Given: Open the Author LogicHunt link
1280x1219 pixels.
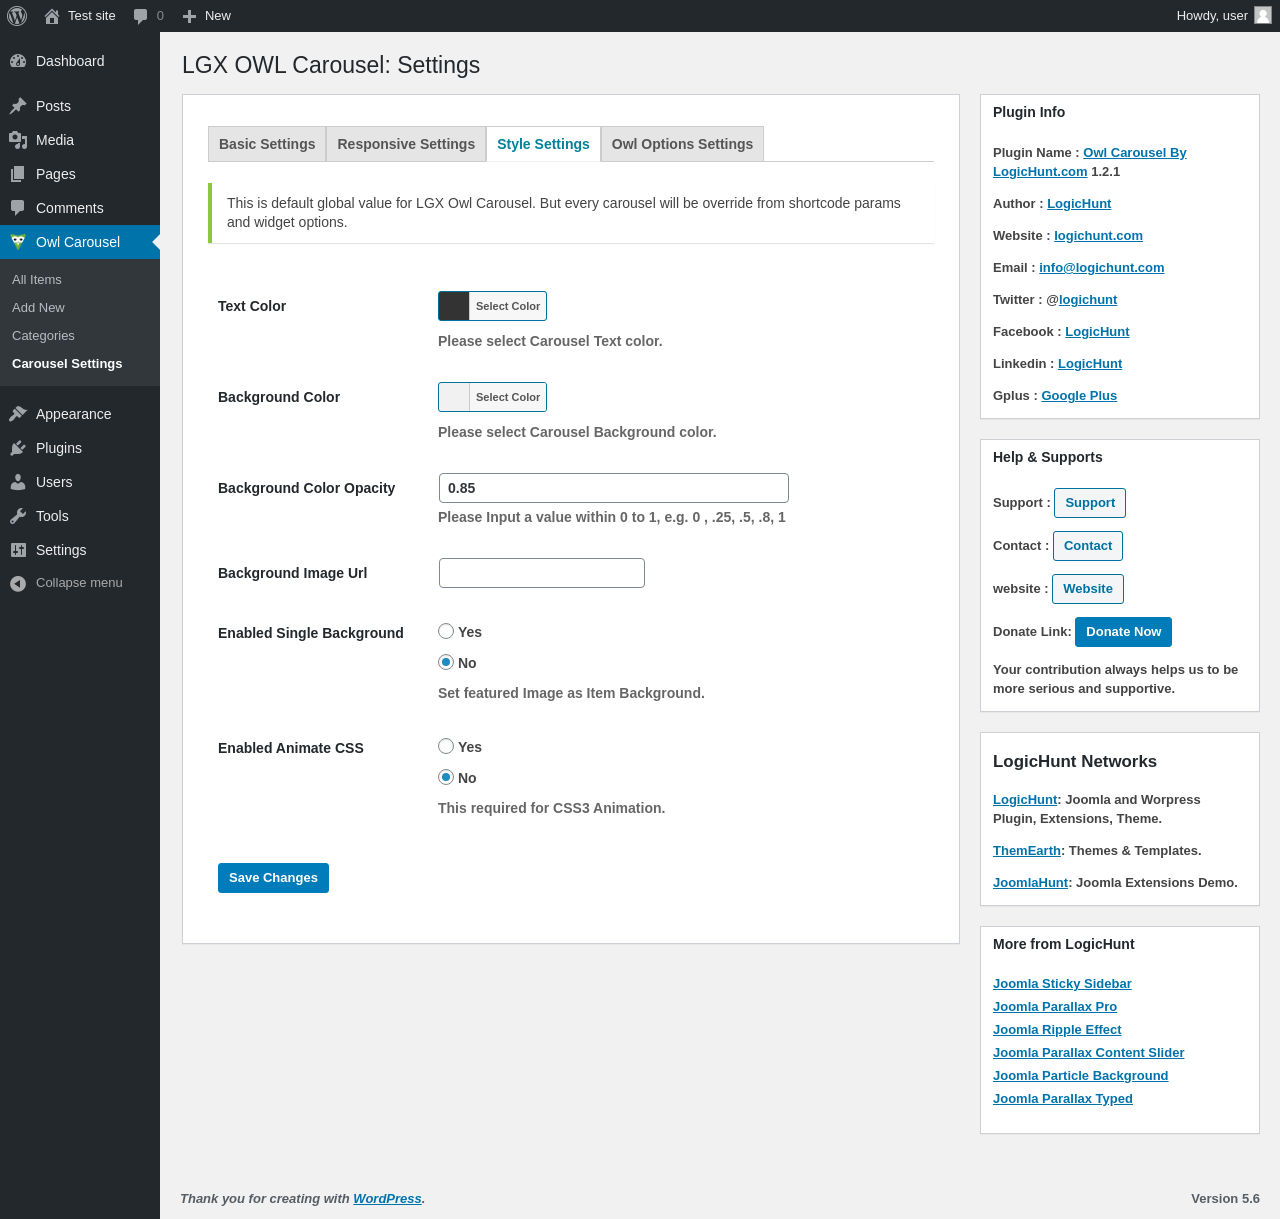Looking at the screenshot, I should [x=1079, y=204].
